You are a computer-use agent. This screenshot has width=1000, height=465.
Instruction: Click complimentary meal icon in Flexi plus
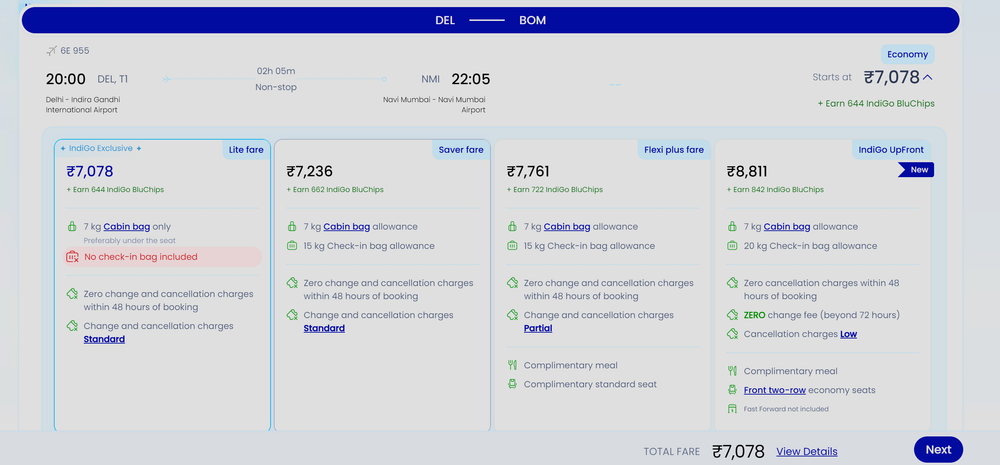coord(512,365)
